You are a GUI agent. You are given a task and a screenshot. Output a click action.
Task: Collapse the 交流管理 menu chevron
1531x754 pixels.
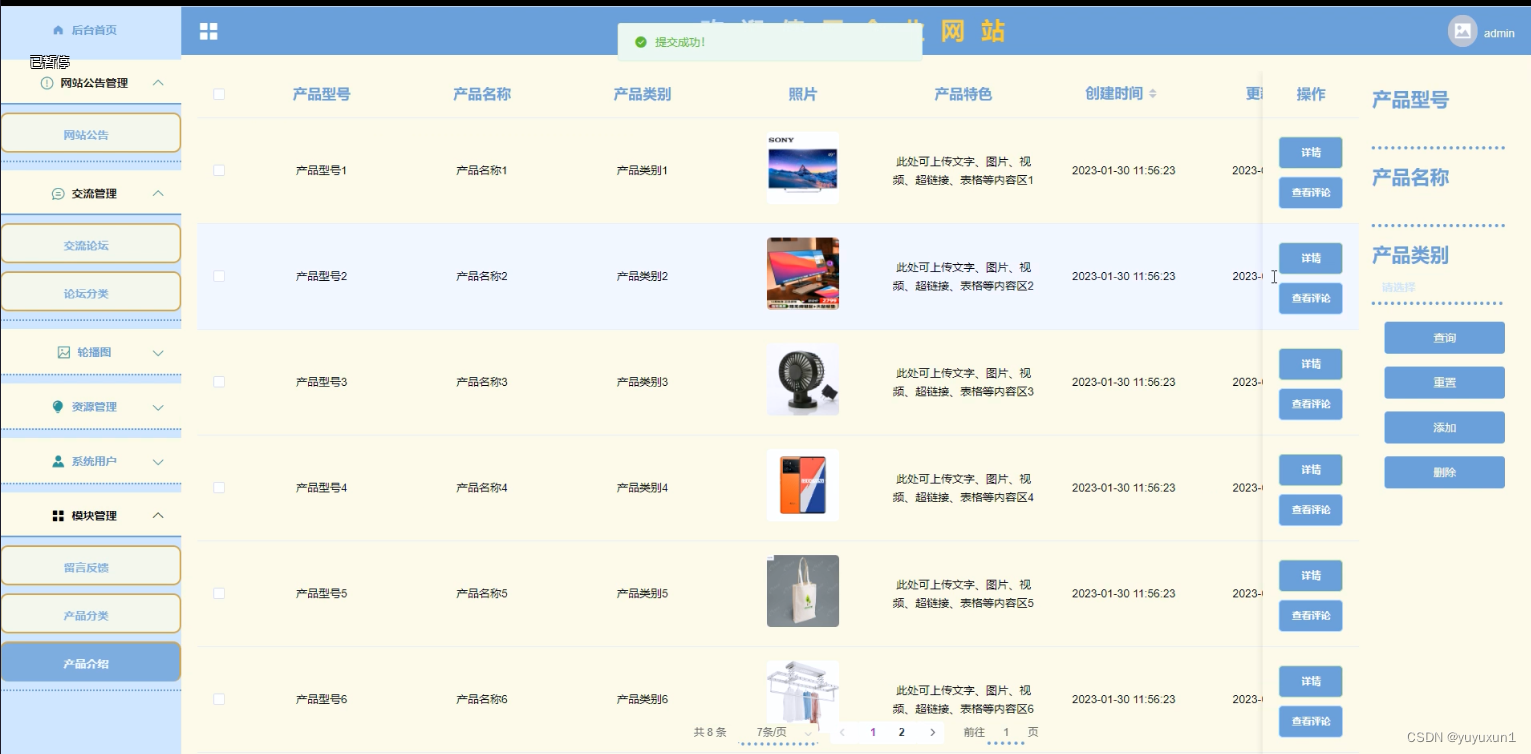click(x=157, y=194)
